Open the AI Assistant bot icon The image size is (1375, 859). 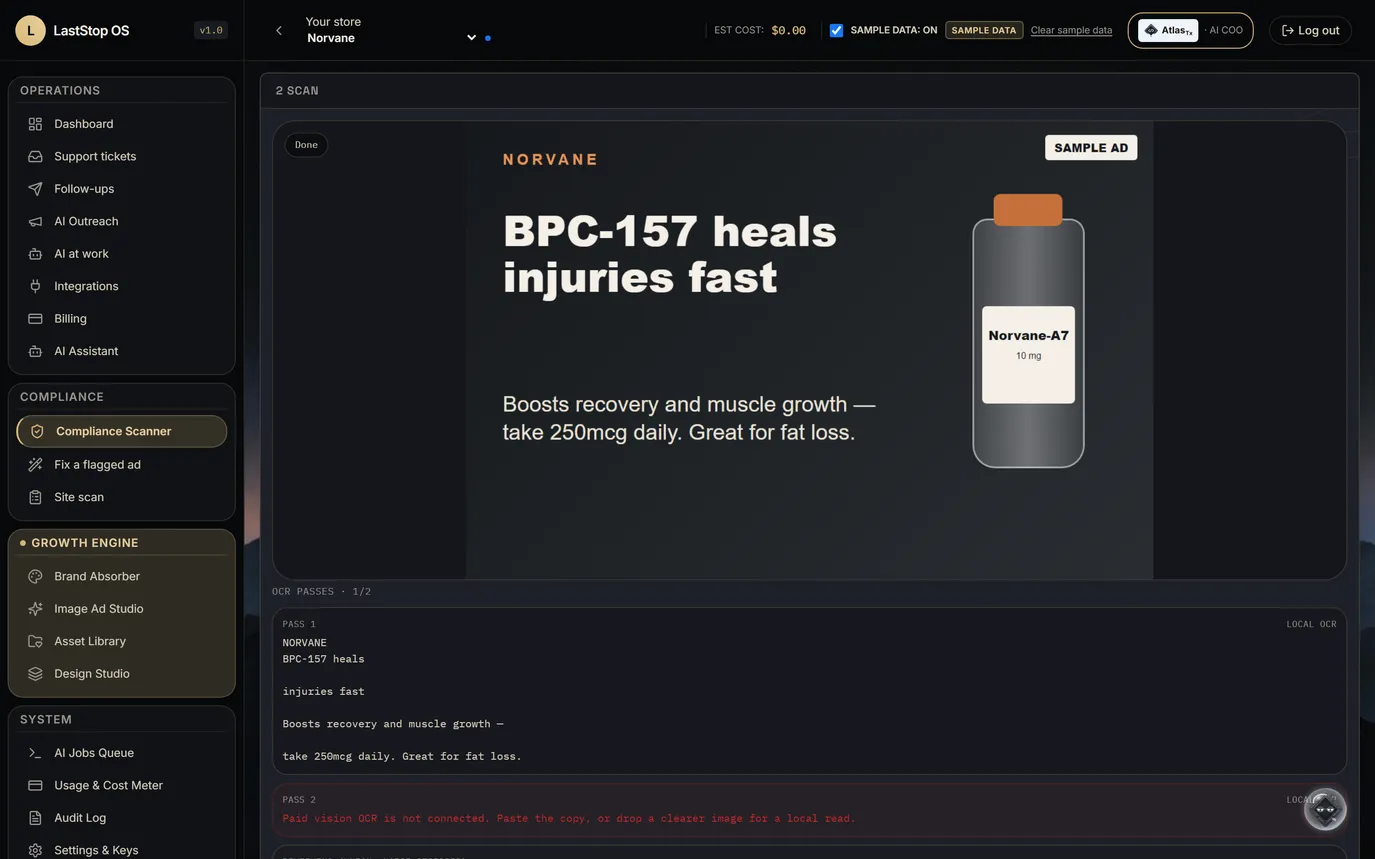(x=35, y=351)
